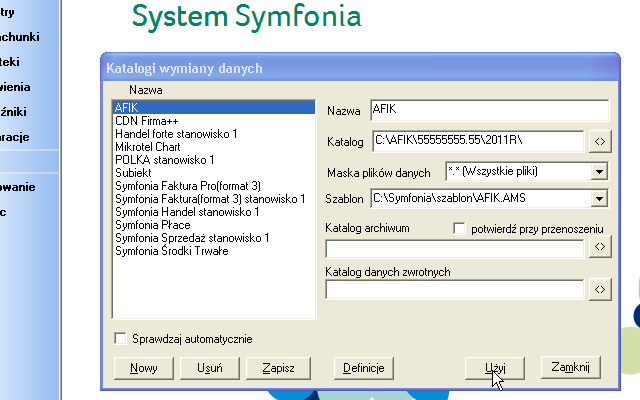640x400 pixels.
Task: Browse for the Katalog archiwum folder
Action: tap(600, 247)
